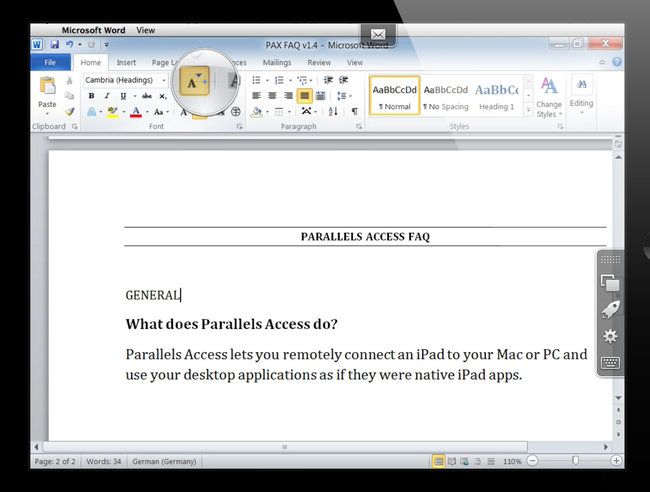The image size is (650, 492).
Task: Open the font color dropdown arrow
Action: pos(147,112)
